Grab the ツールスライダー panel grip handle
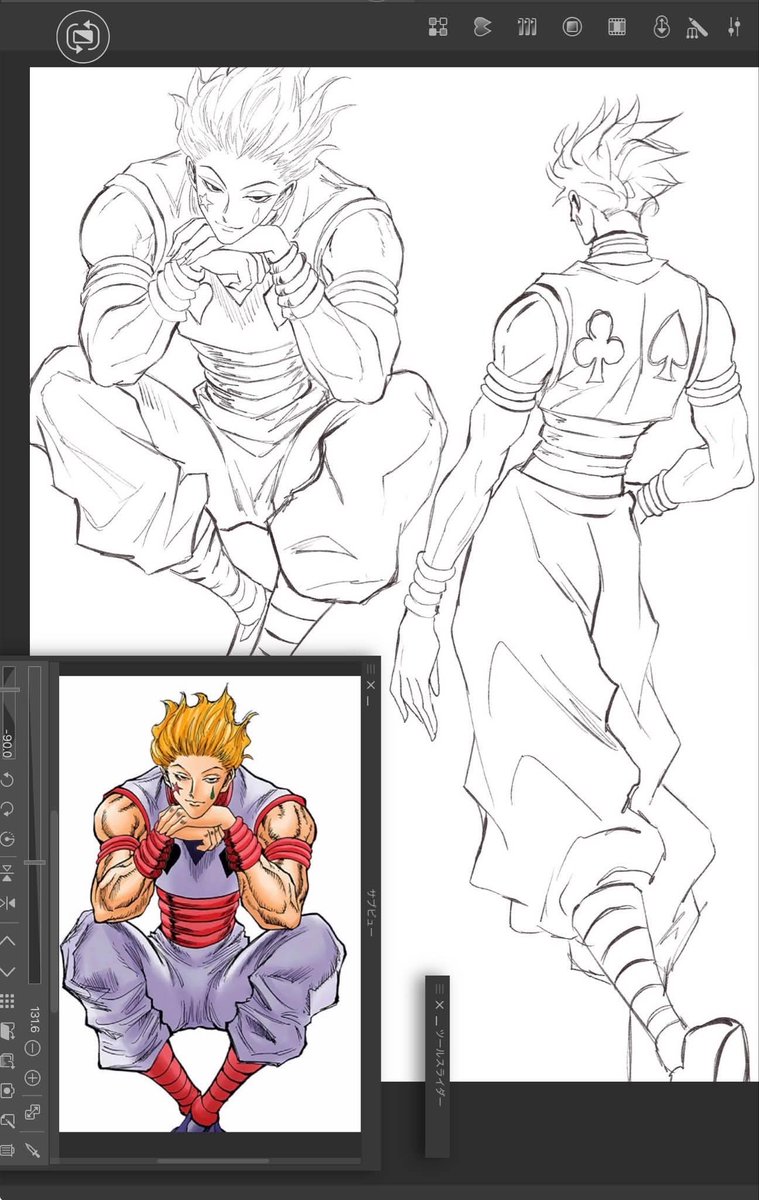Image resolution: width=759 pixels, height=1200 pixels. (x=437, y=988)
